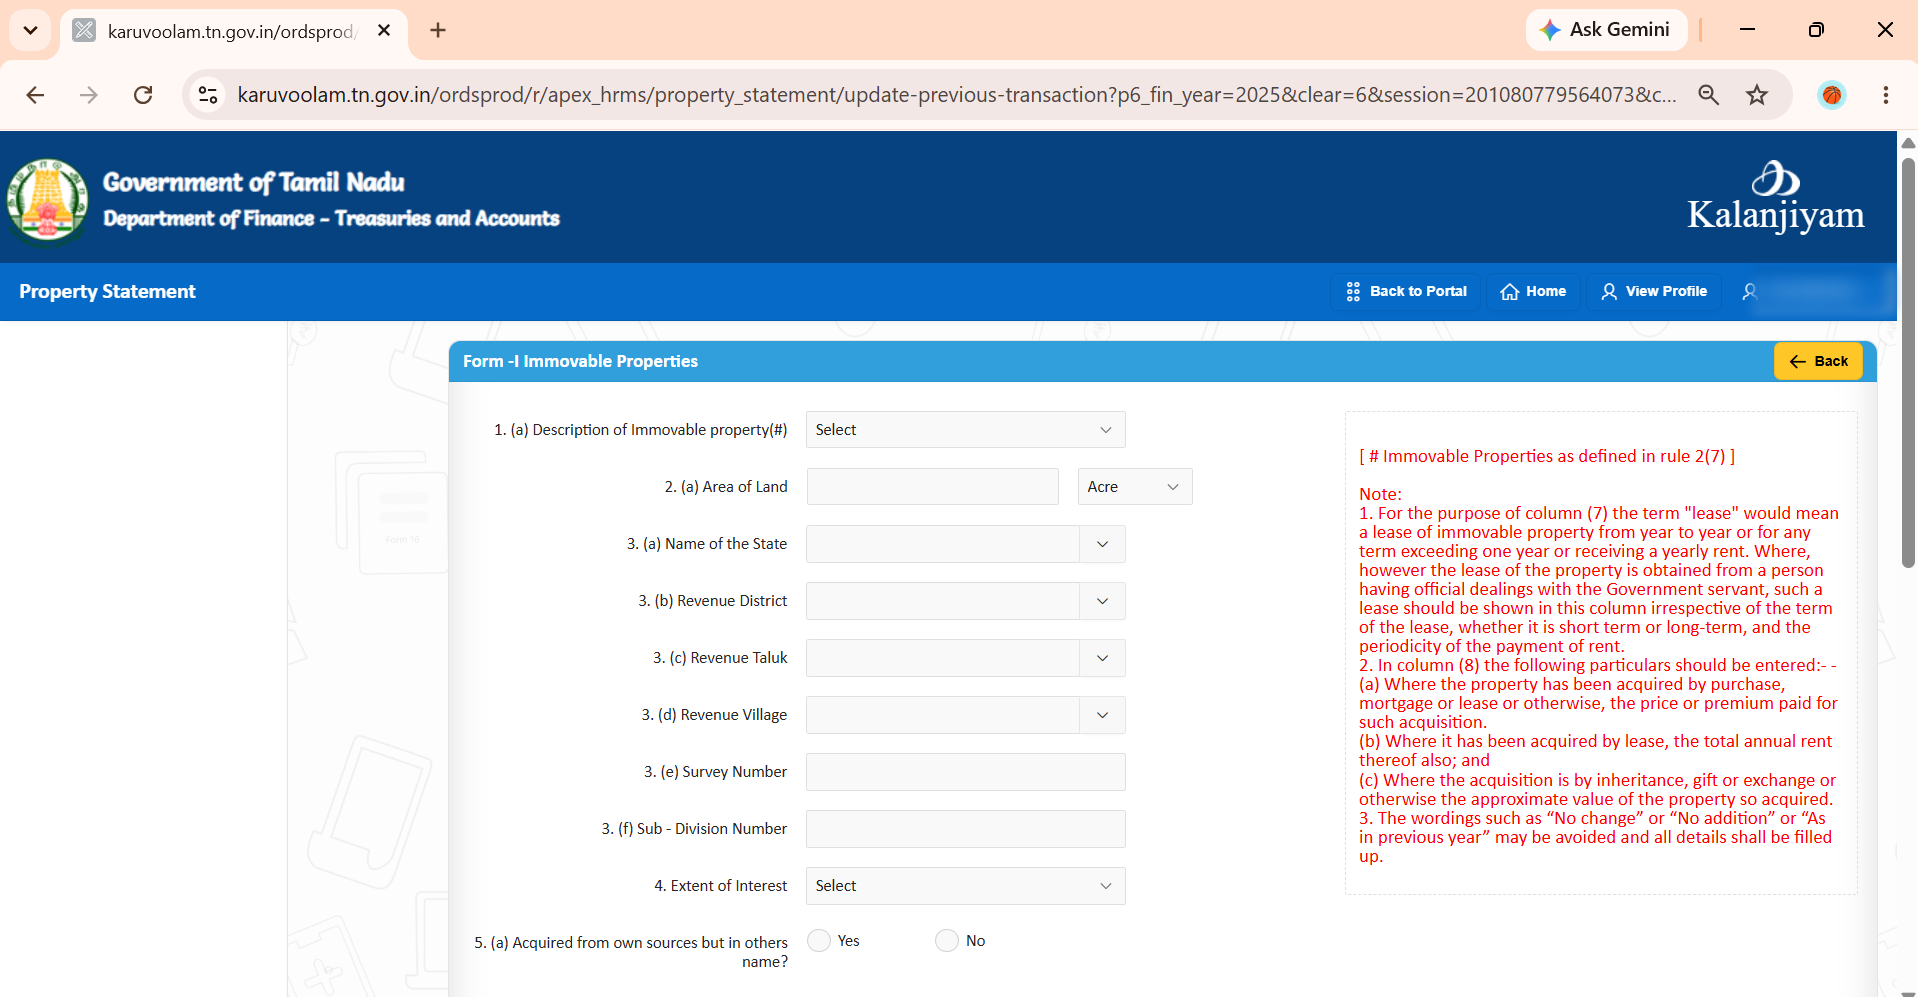Open Description of Immovable property dropdown
The width and height of the screenshot is (1918, 997).
(x=965, y=430)
